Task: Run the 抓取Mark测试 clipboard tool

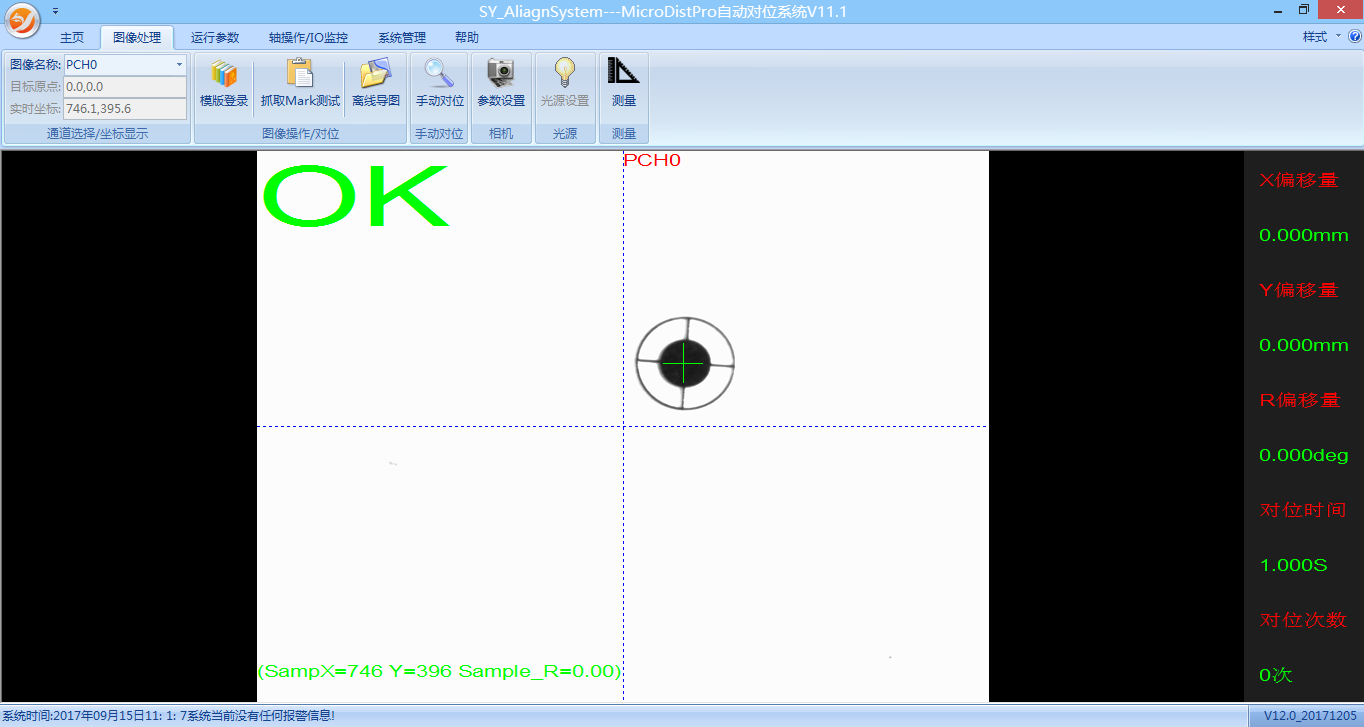Action: pos(300,84)
